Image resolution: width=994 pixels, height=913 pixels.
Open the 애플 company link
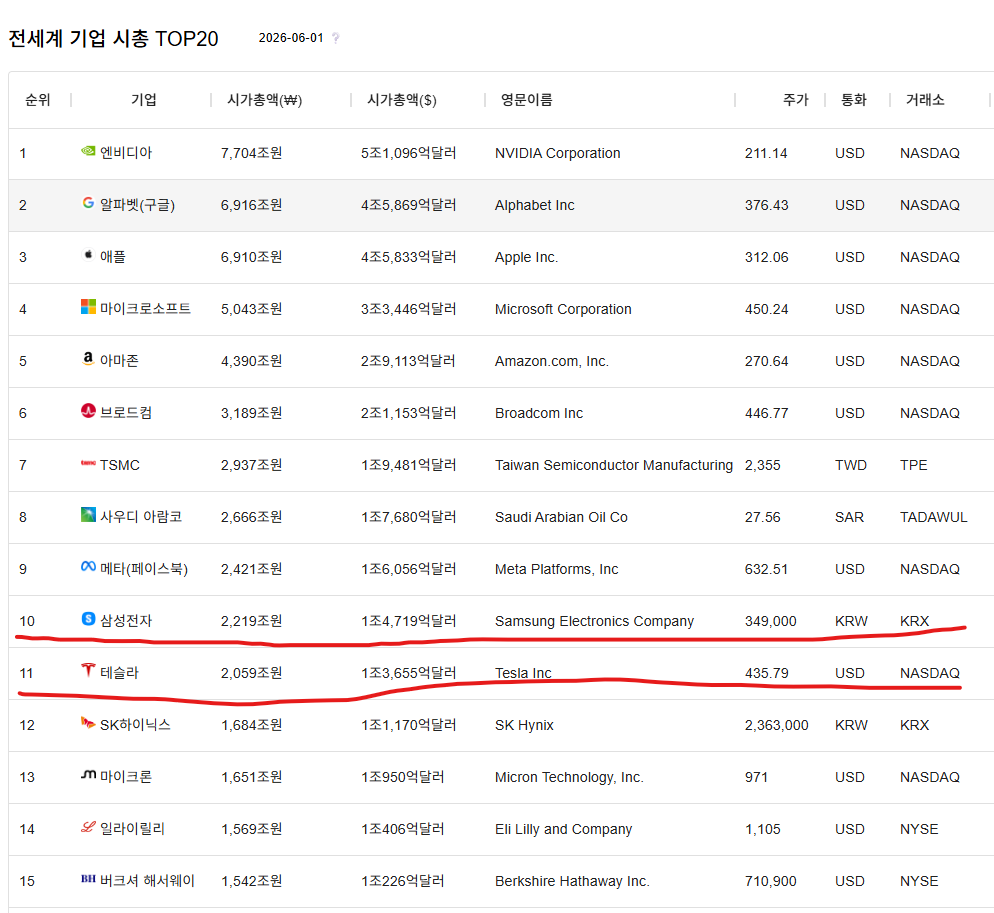[113, 256]
